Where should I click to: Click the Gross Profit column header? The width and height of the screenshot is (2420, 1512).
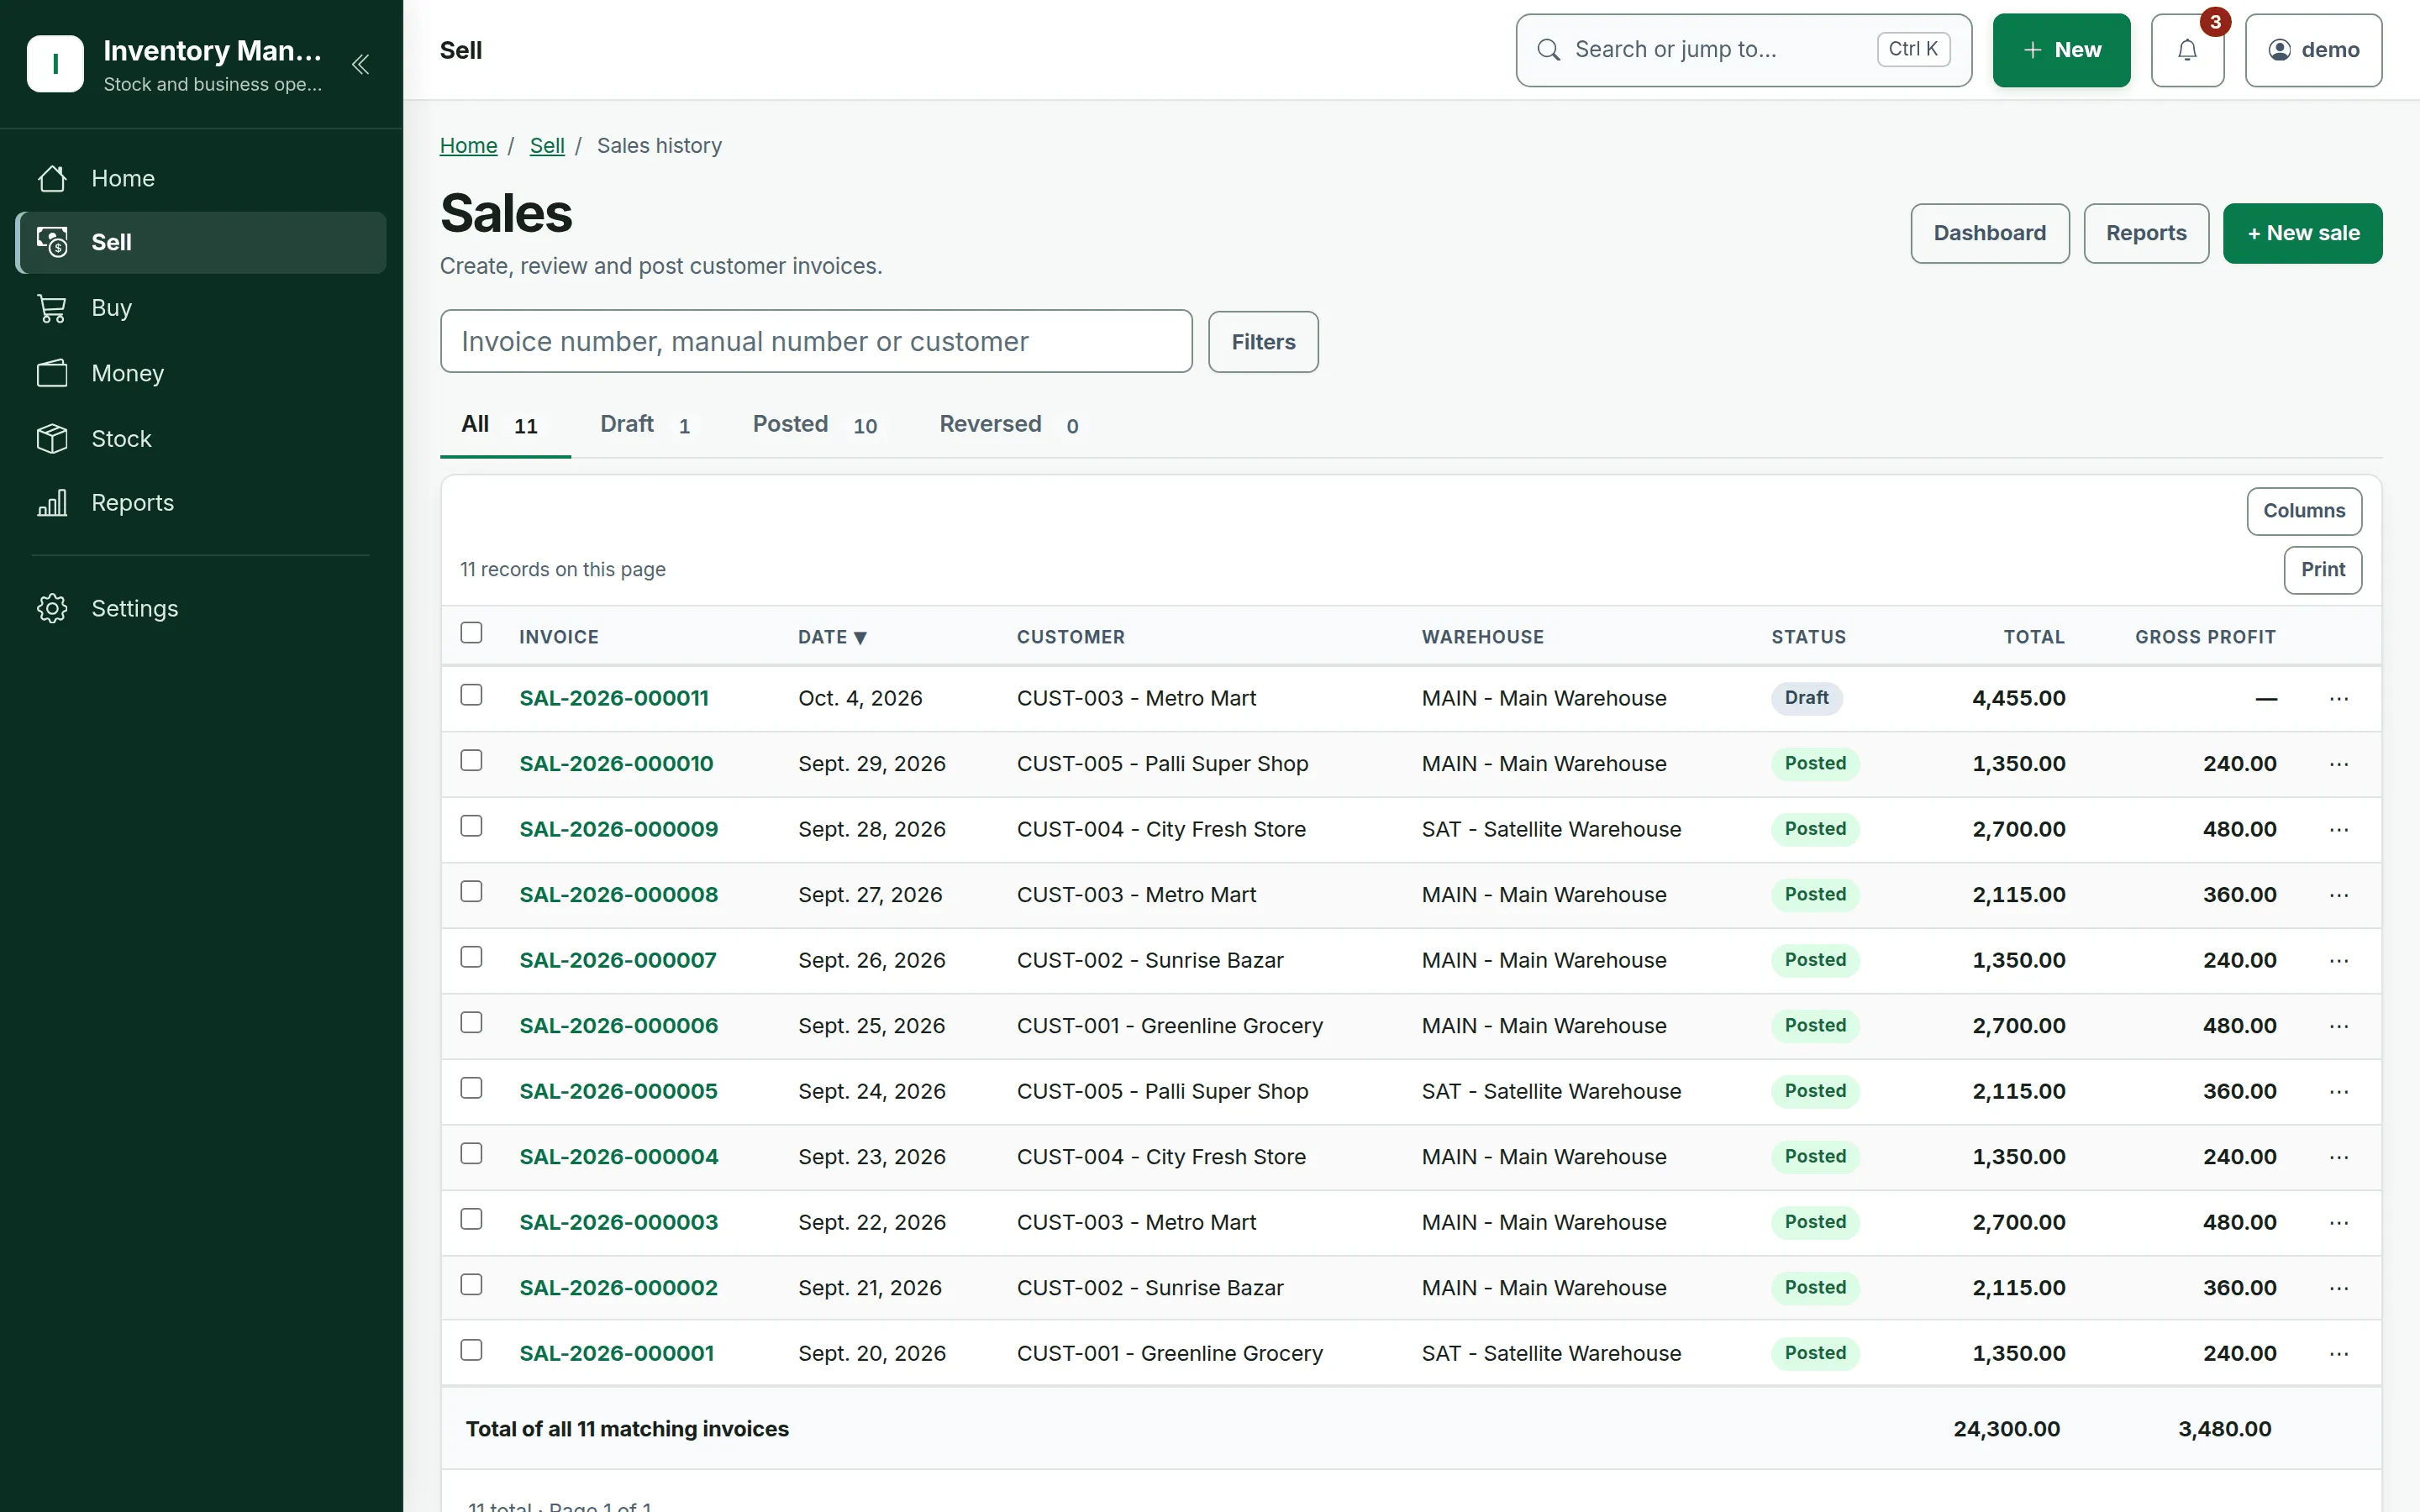pos(2205,637)
